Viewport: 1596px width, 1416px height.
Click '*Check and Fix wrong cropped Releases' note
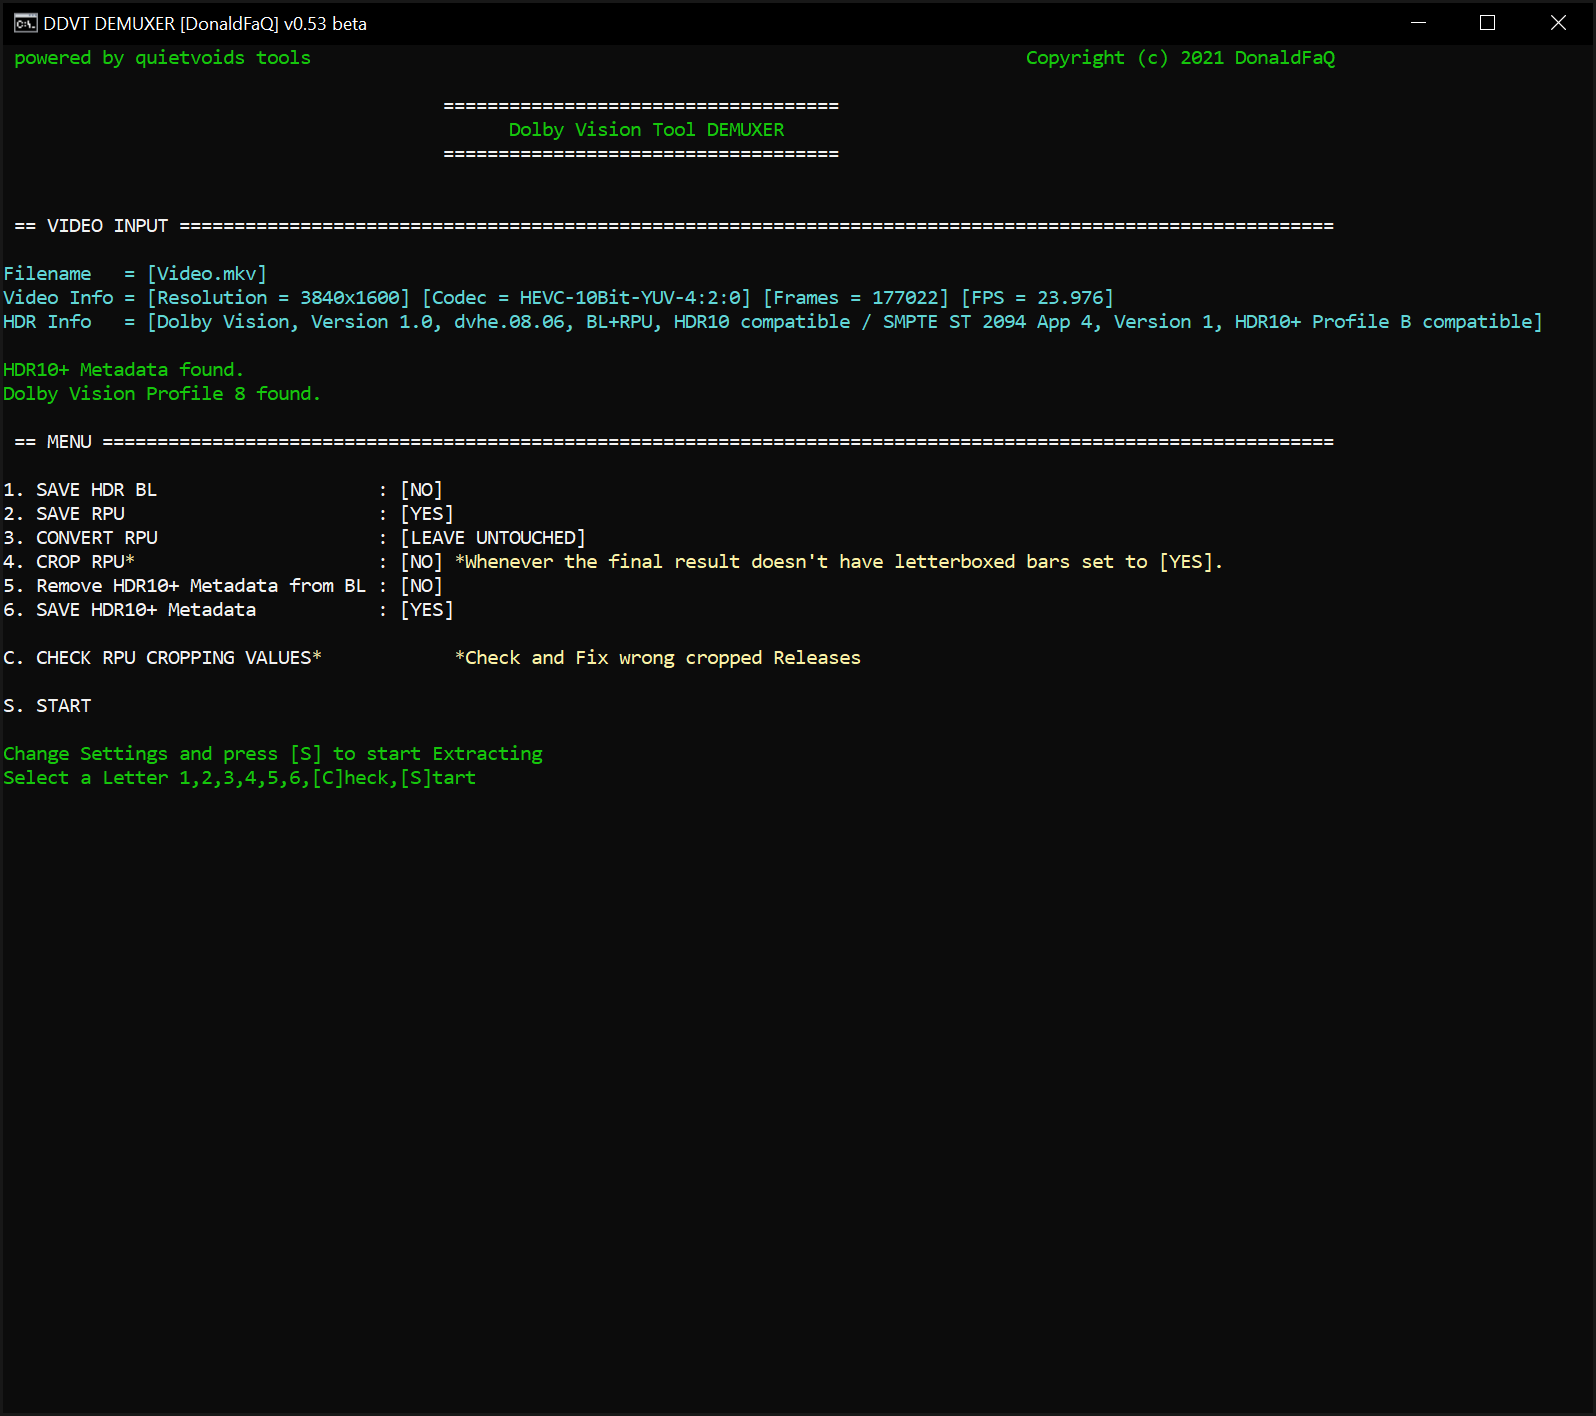click(x=658, y=658)
